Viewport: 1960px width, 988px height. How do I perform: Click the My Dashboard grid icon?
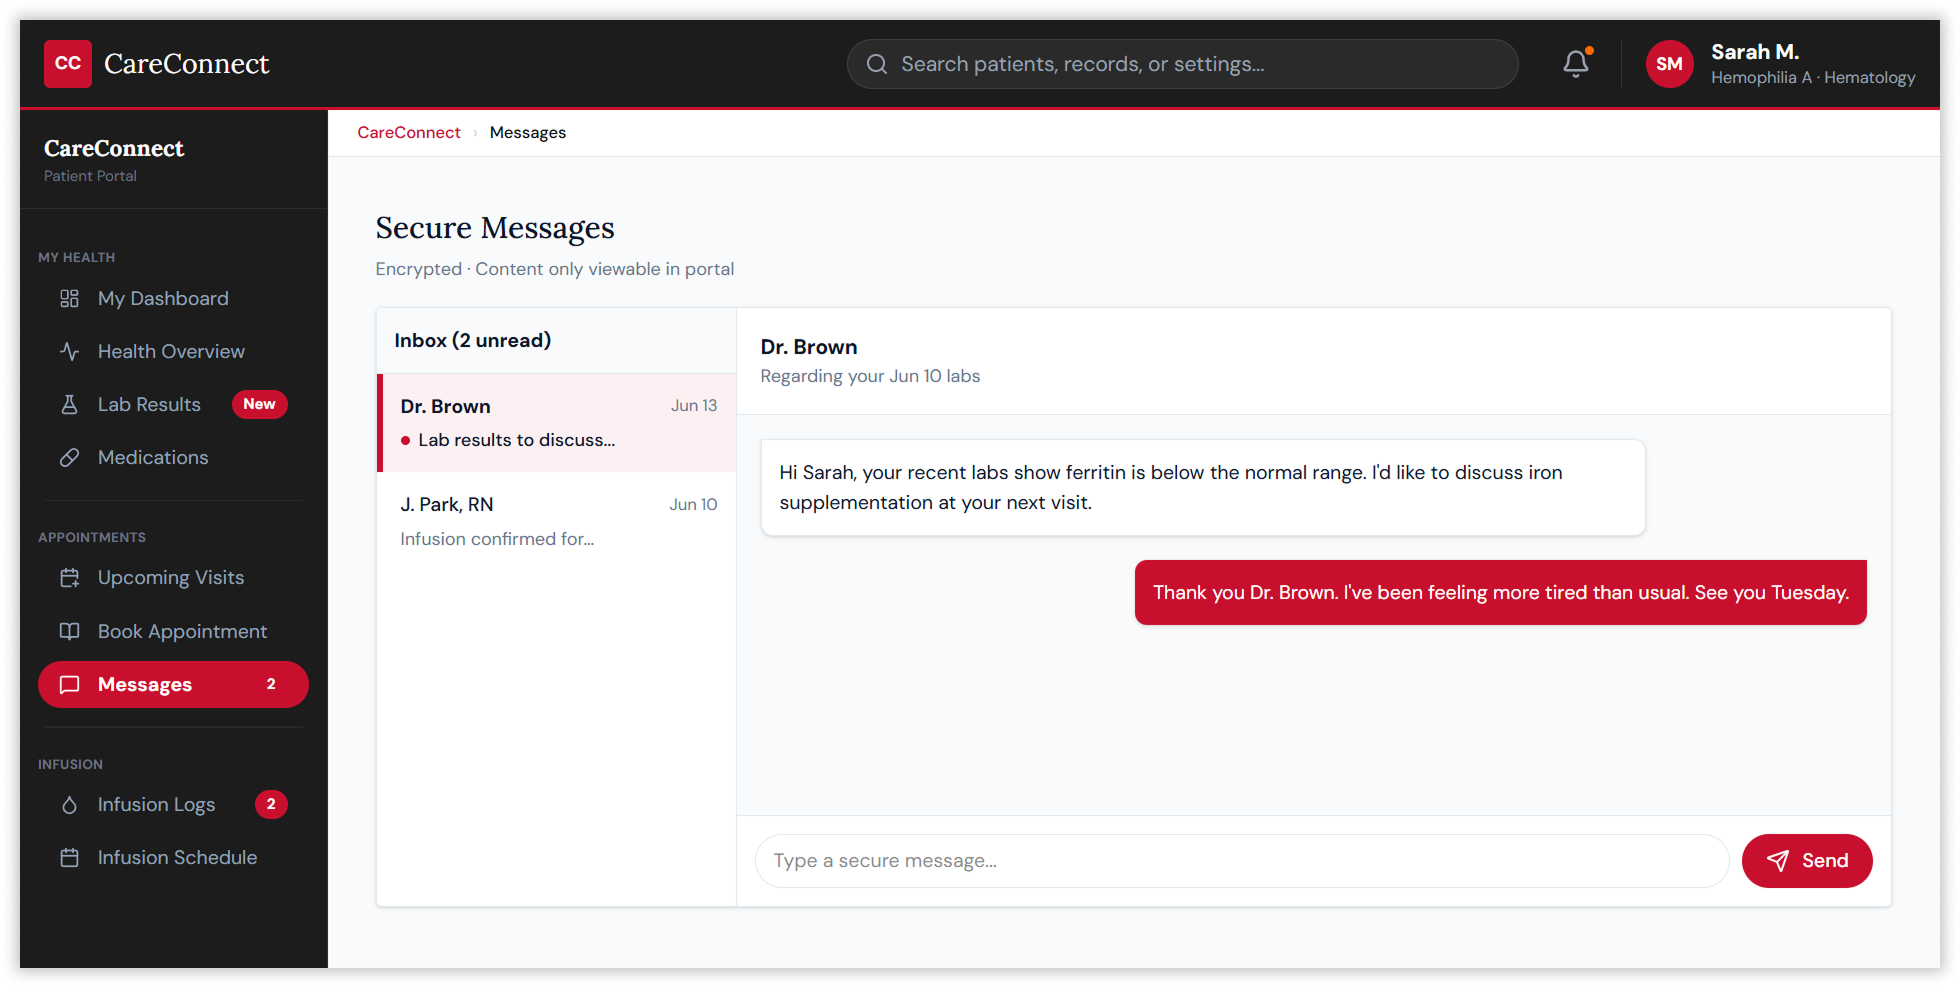point(69,299)
